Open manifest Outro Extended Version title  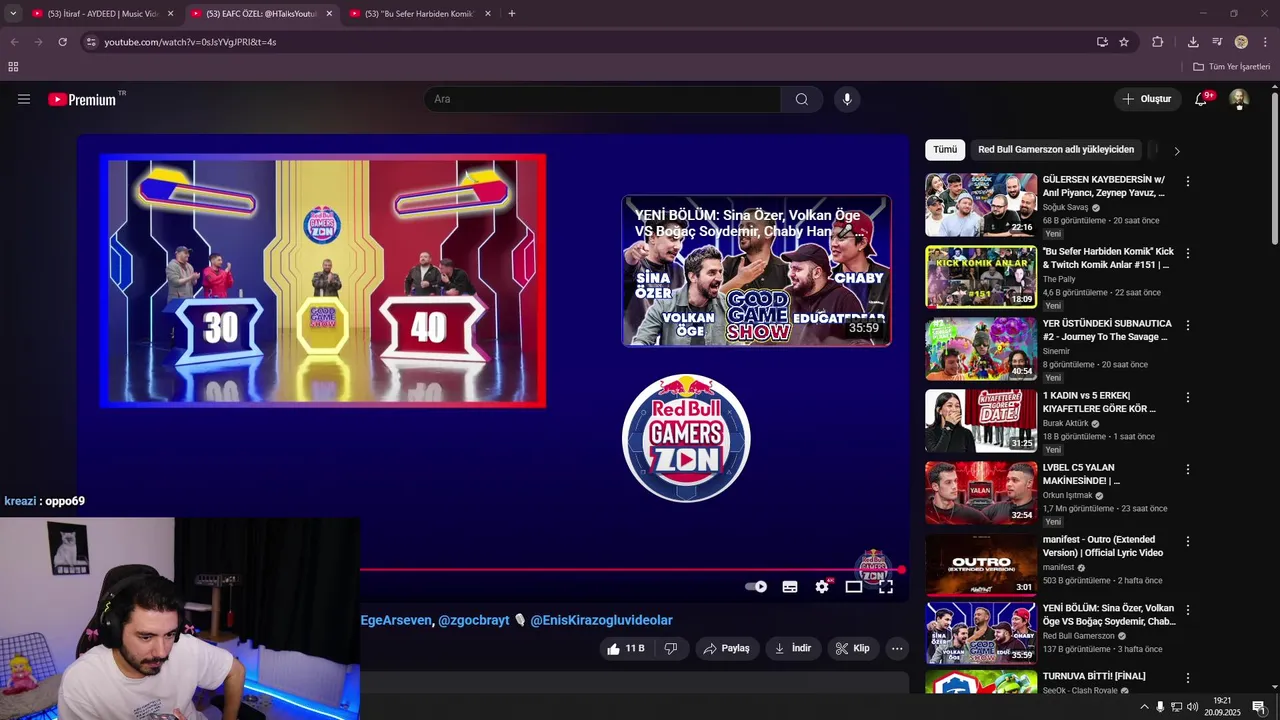(x=1103, y=546)
